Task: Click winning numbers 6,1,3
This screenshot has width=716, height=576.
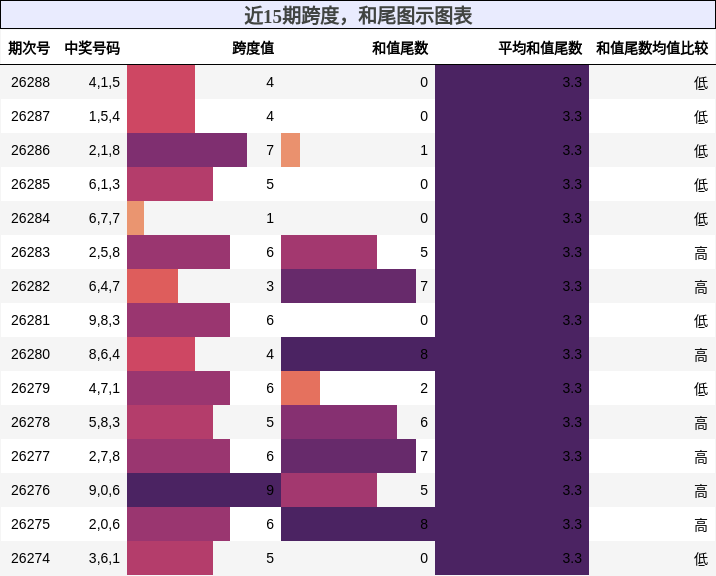Action: coord(104,184)
